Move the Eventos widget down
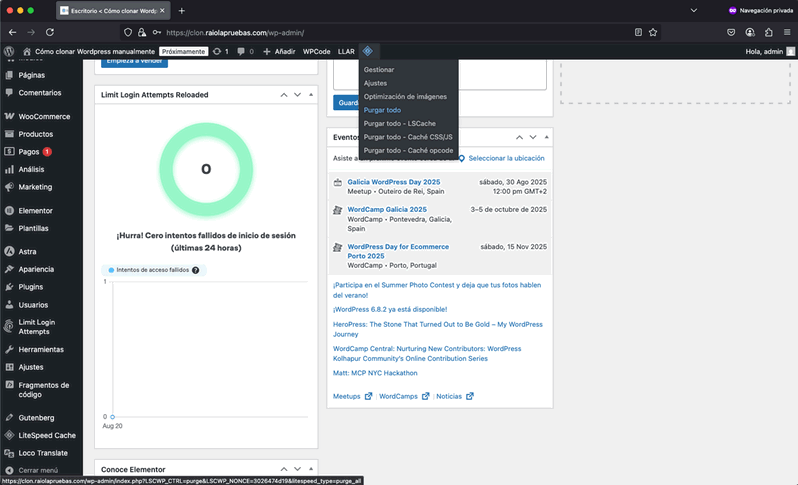 point(533,137)
